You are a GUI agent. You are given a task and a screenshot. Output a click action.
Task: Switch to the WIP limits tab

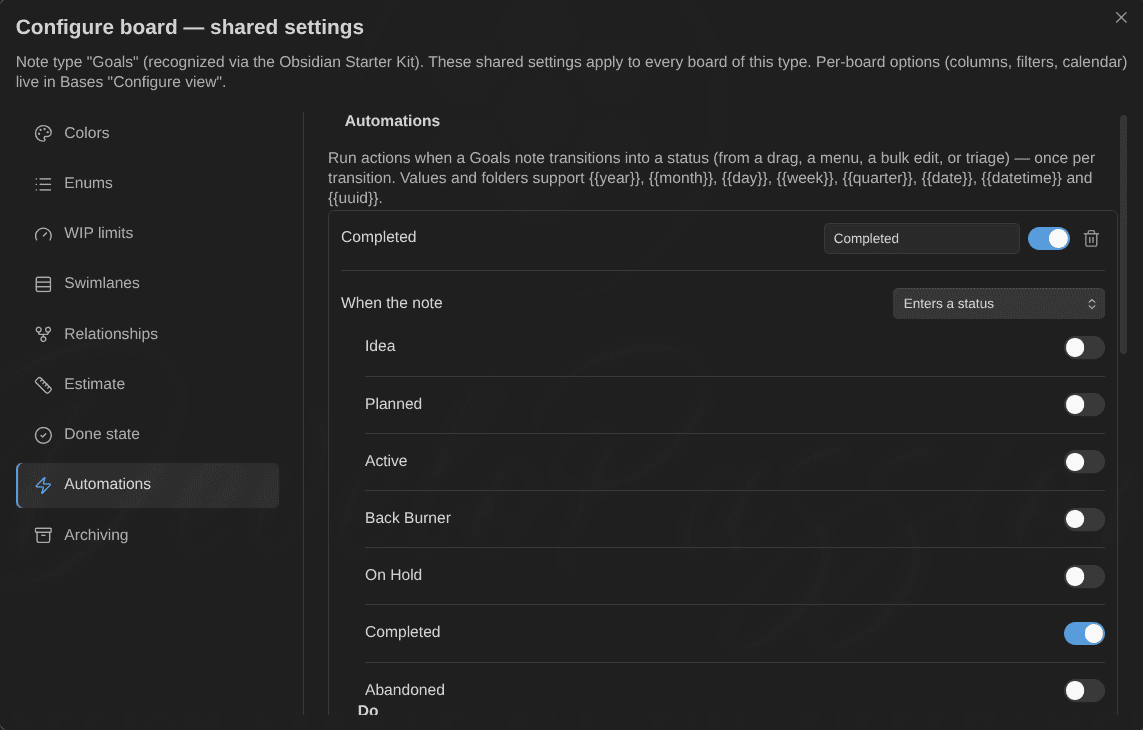click(x=147, y=233)
